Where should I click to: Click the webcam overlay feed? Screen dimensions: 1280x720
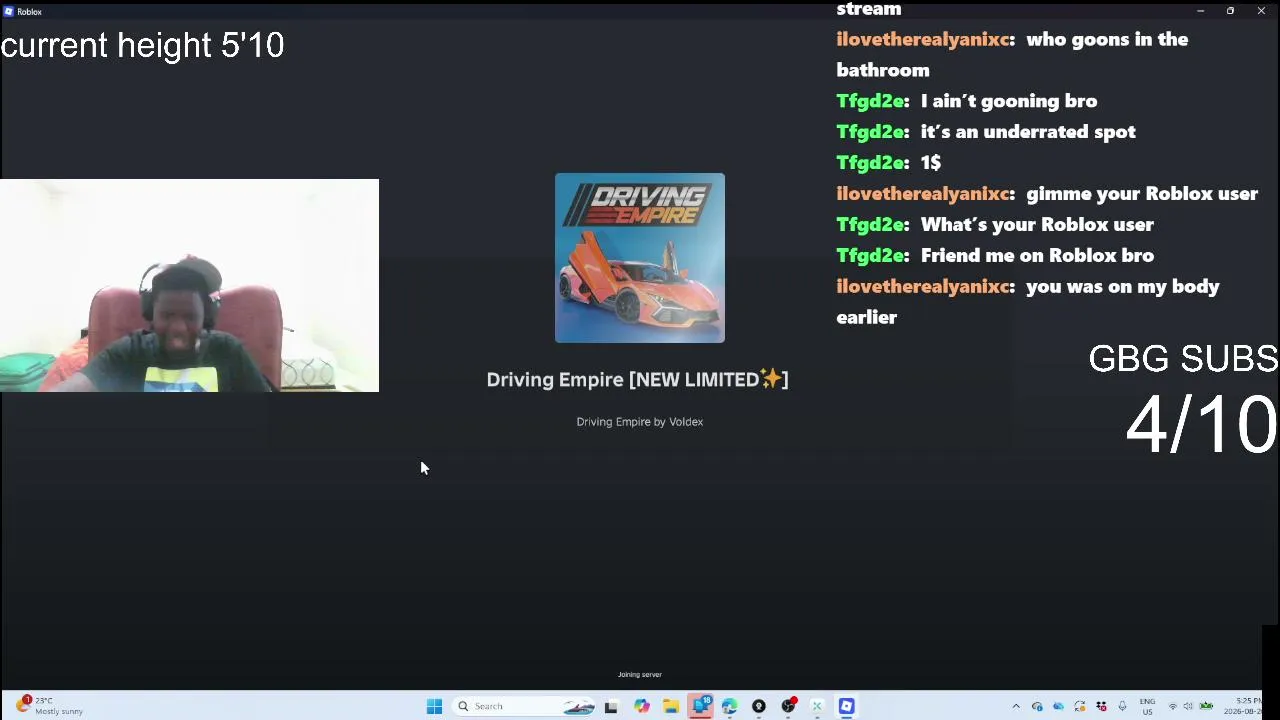click(x=189, y=285)
